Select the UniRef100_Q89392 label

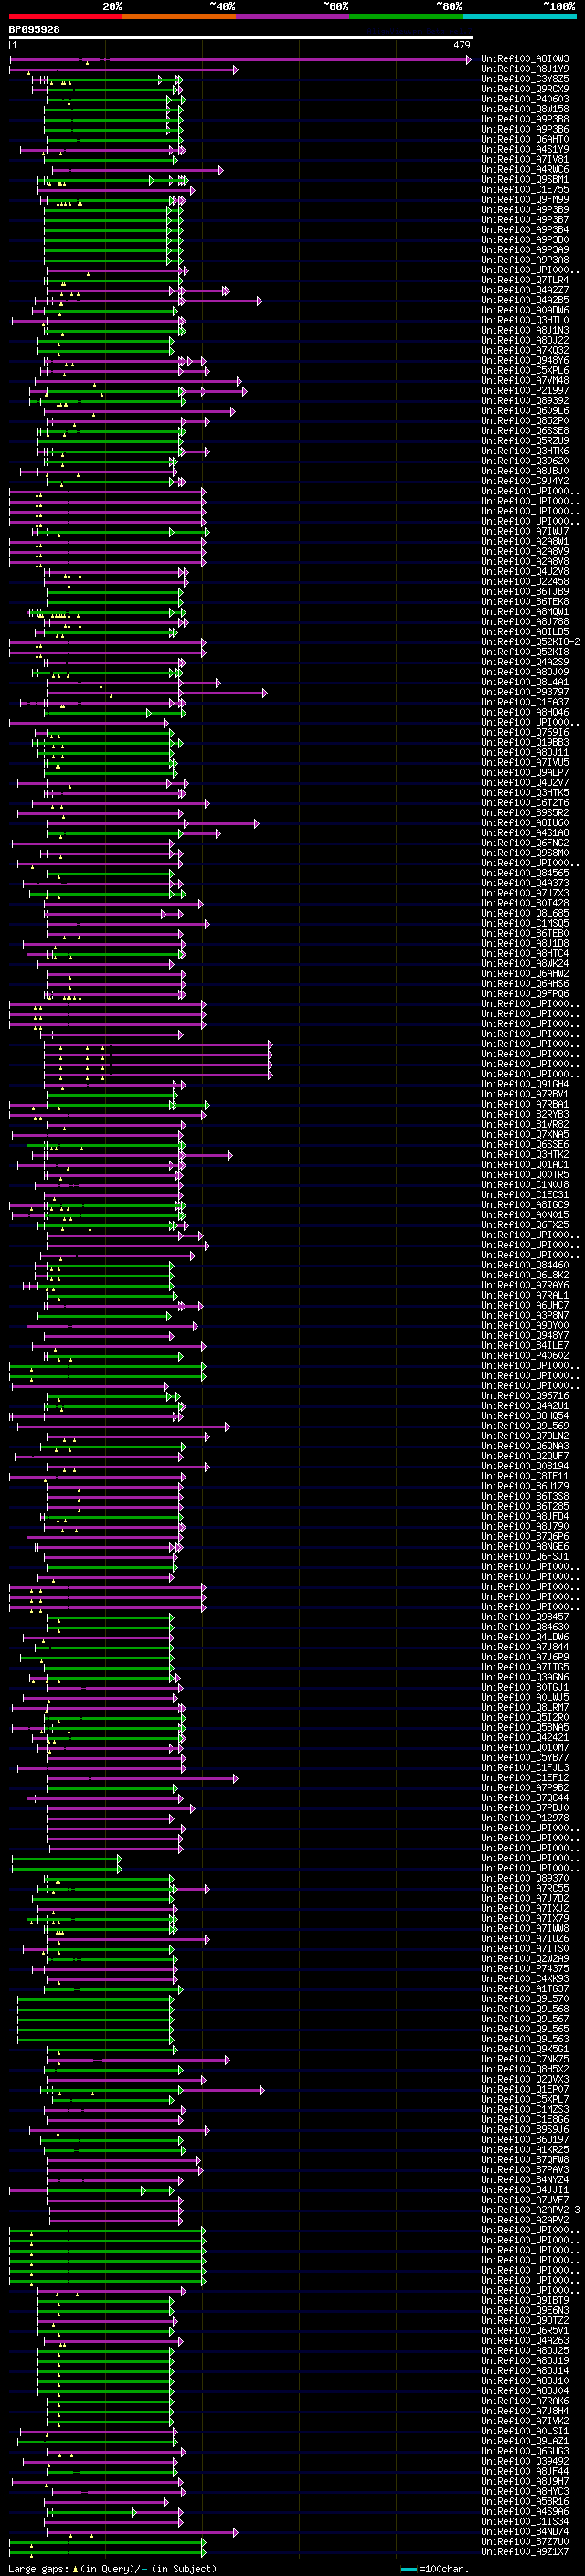click(x=525, y=400)
